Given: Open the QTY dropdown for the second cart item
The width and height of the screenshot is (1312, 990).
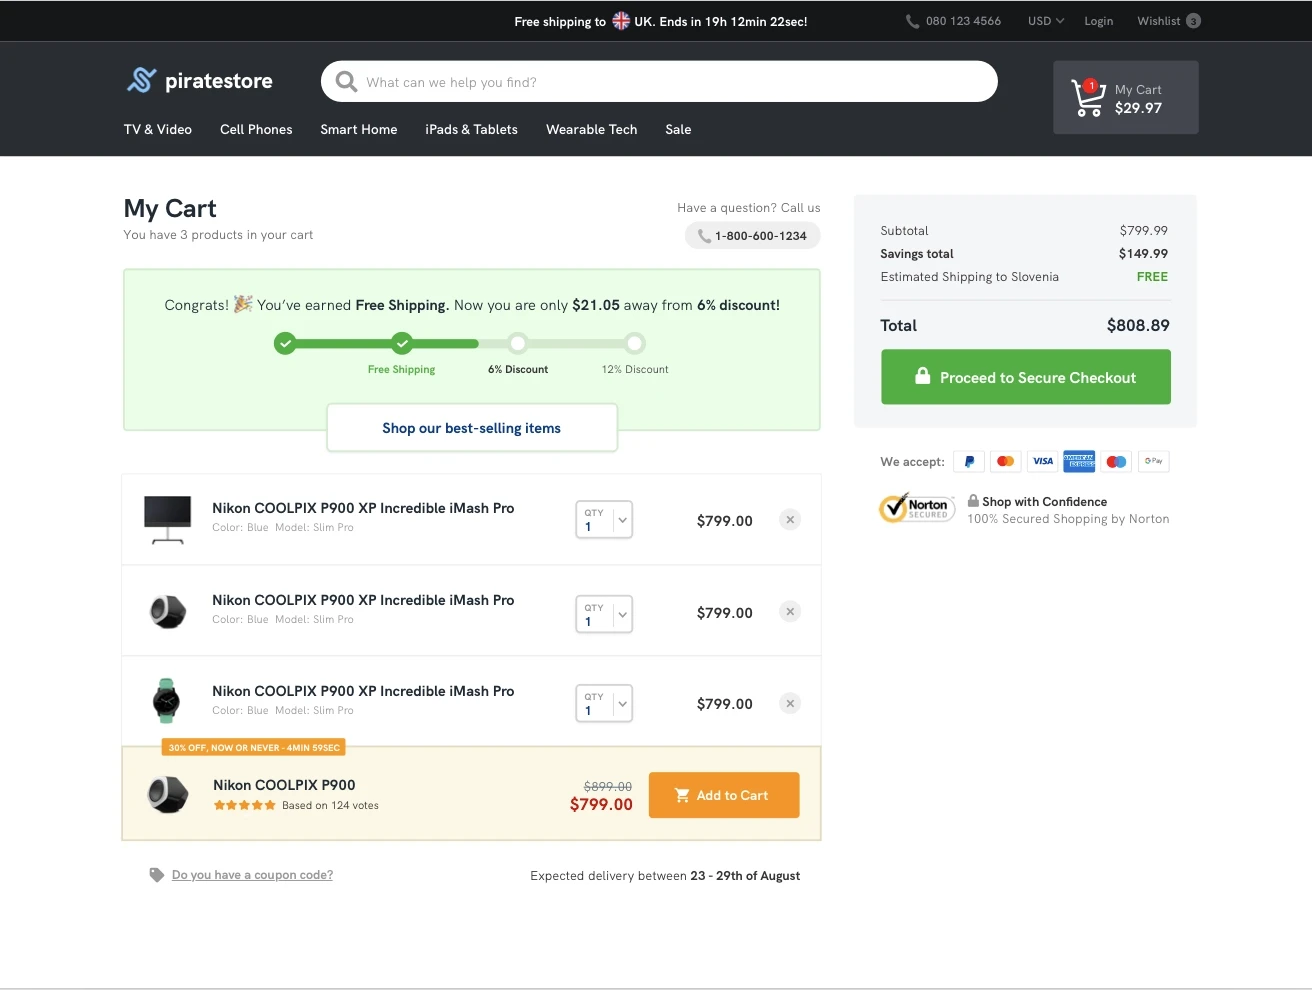Looking at the screenshot, I should click(604, 614).
